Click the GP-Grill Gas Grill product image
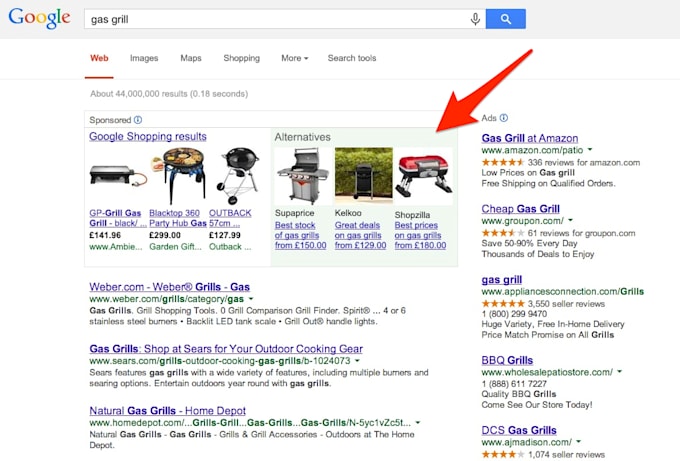 coord(118,176)
